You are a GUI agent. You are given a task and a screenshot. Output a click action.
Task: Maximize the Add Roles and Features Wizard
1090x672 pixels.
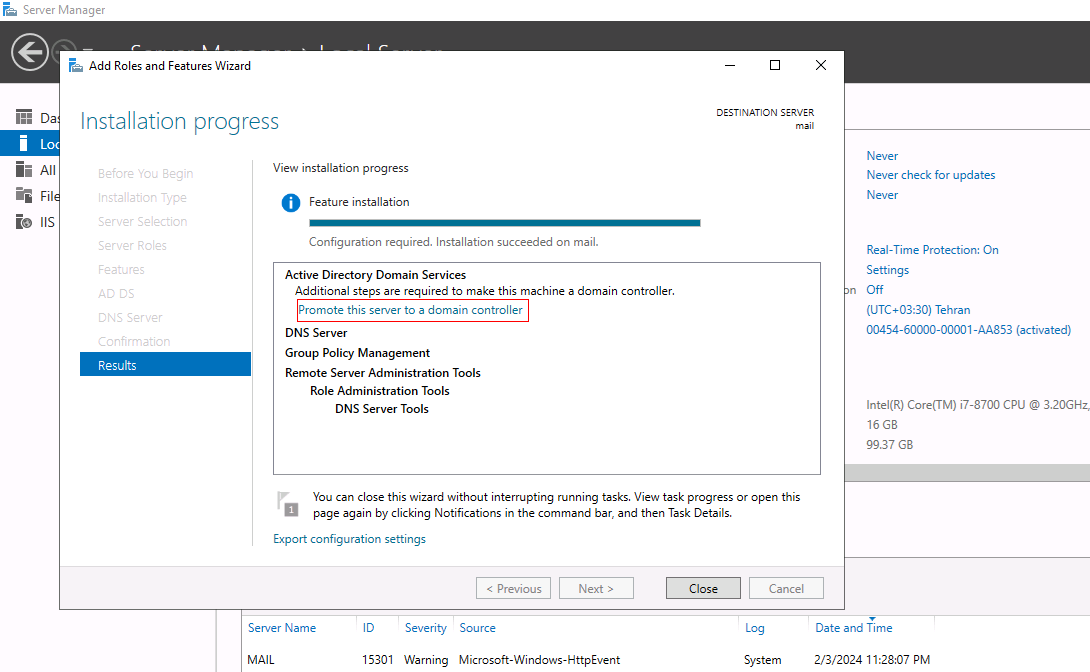coord(775,65)
